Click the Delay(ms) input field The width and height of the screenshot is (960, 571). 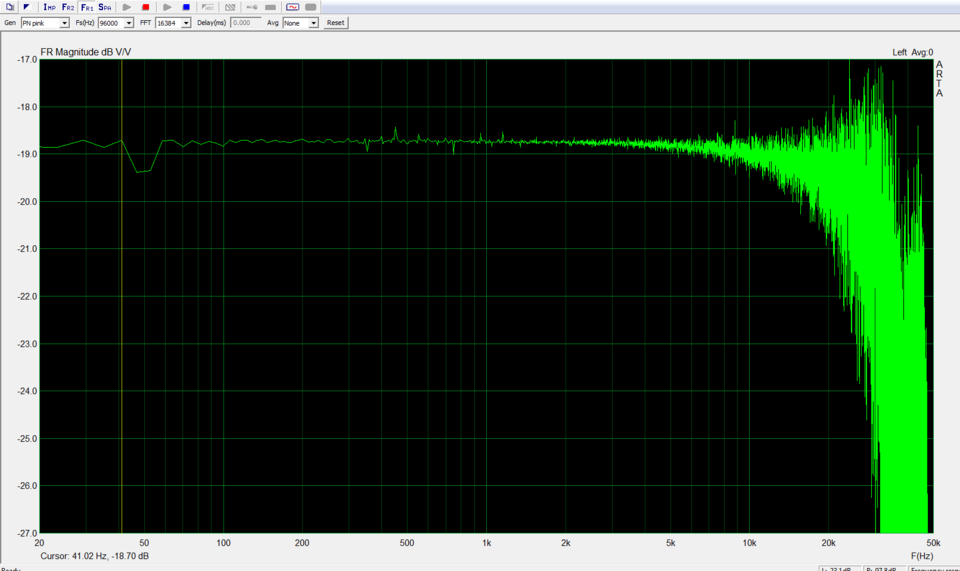tap(246, 23)
